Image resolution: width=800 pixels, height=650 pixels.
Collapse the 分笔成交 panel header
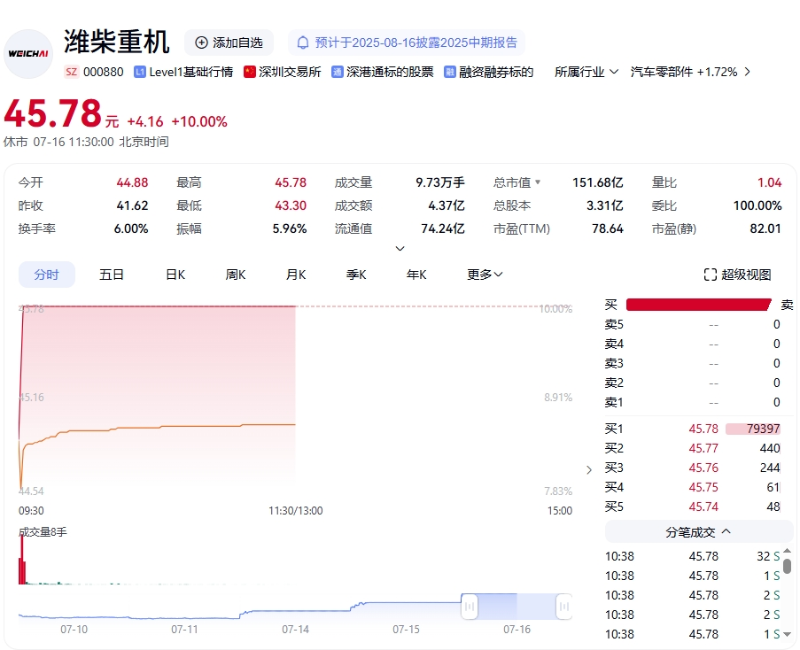pos(698,532)
